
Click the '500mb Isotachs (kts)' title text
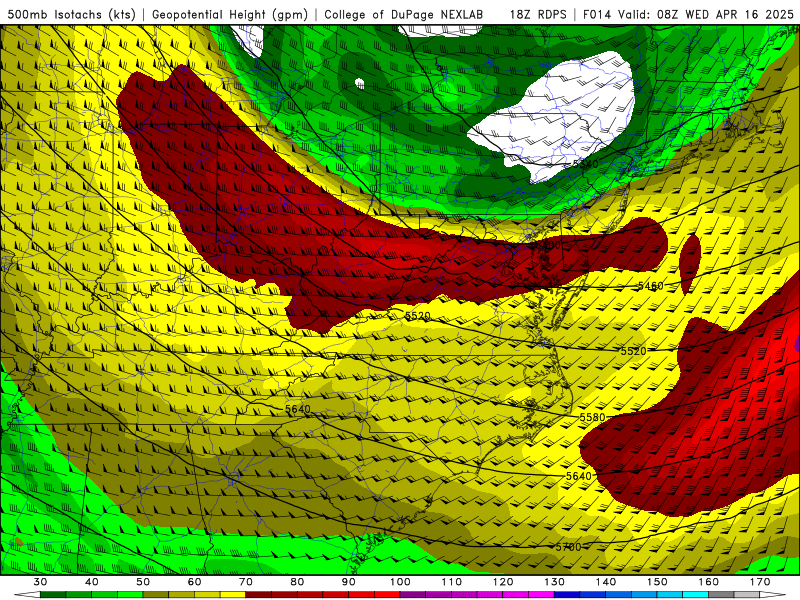tap(72, 14)
